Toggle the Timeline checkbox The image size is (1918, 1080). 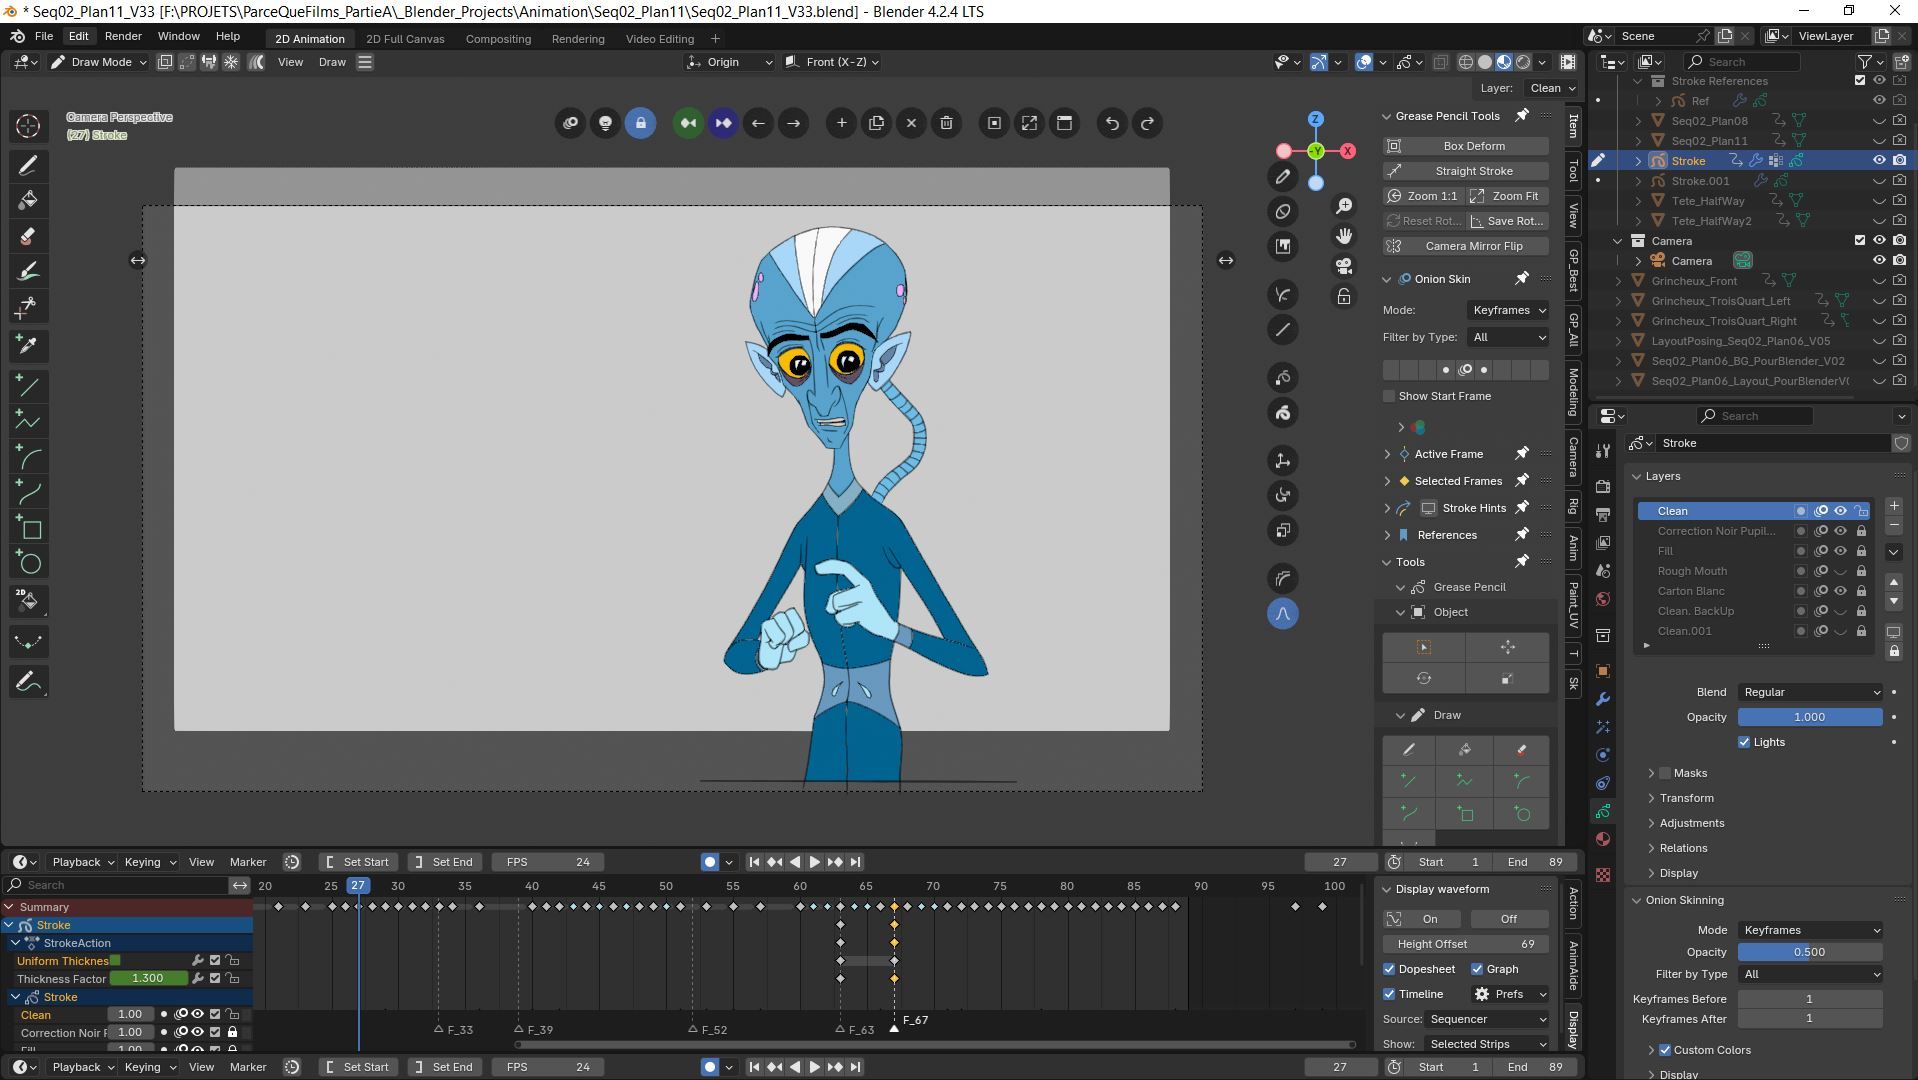pos(1389,994)
